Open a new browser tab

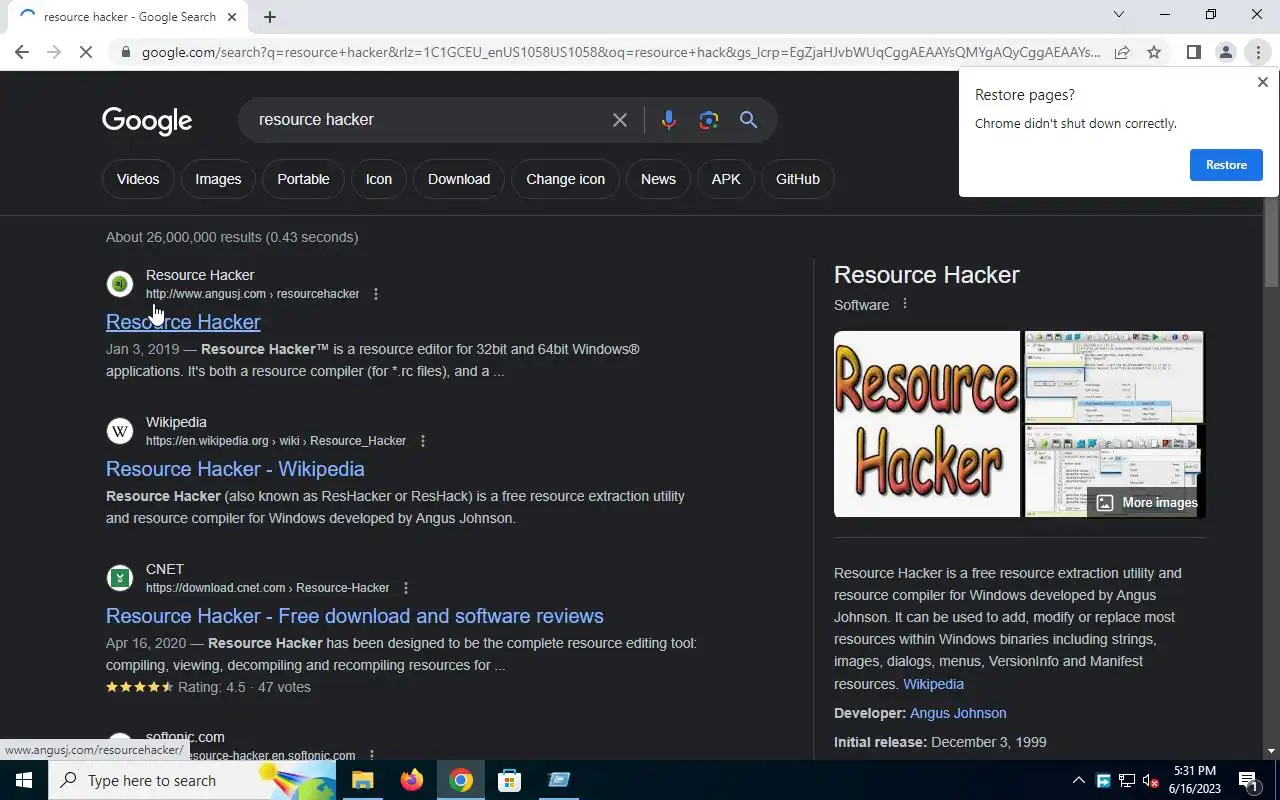tap(270, 16)
